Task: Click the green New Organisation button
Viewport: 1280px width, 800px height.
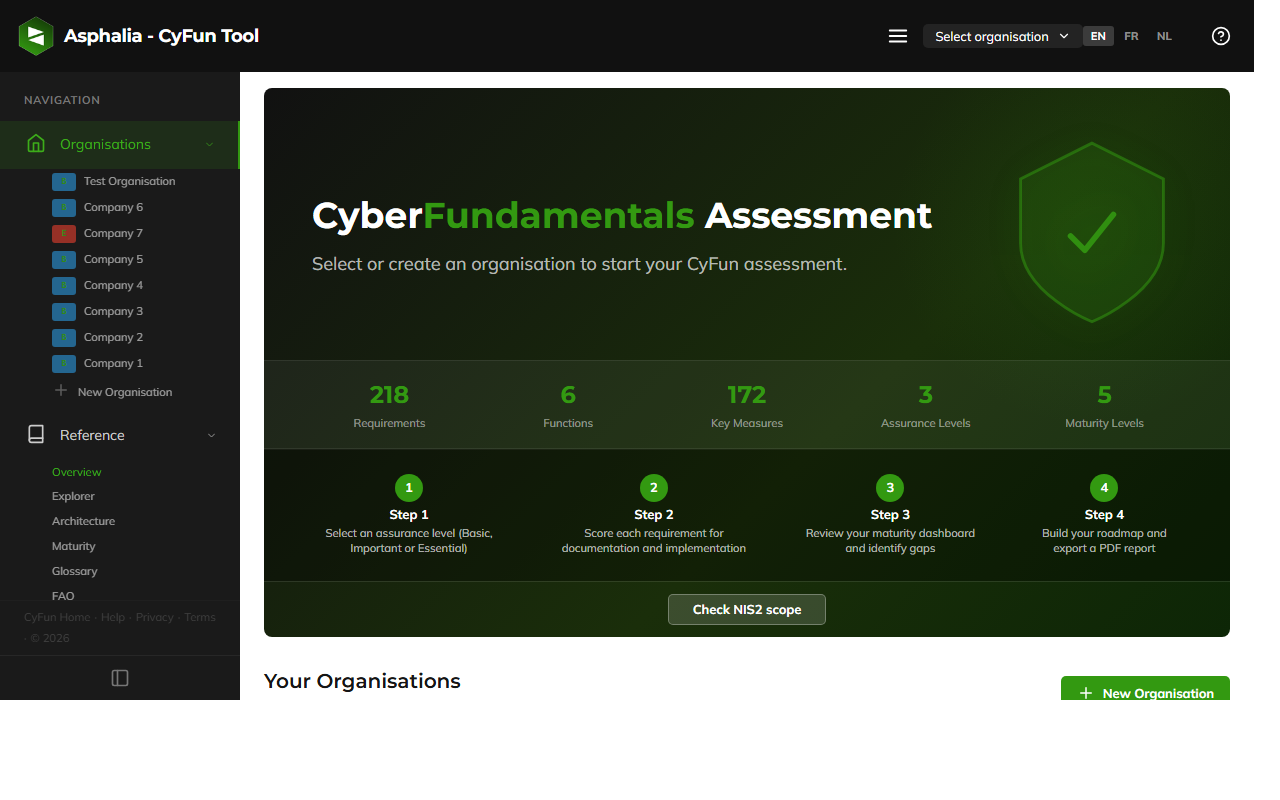Action: click(1145, 690)
